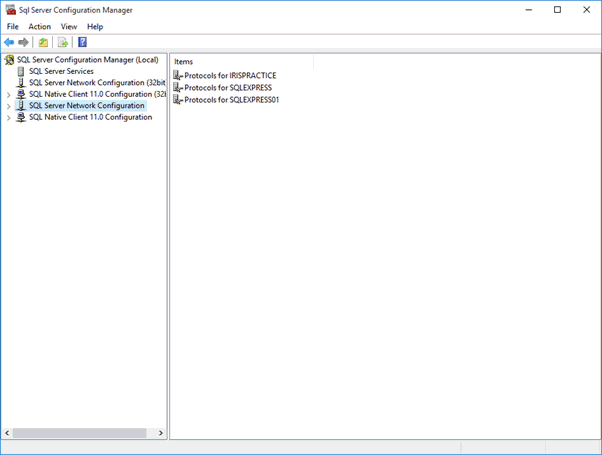Click the Up one level folder icon
Image resolution: width=602 pixels, height=455 pixels.
click(43, 42)
